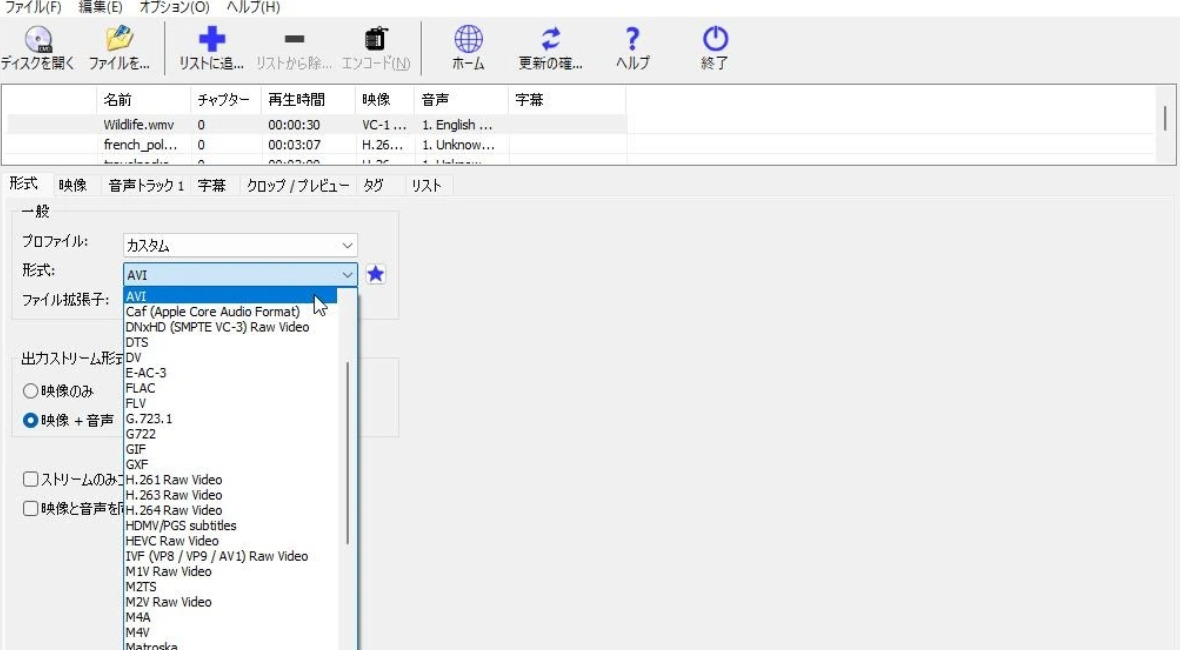Choose M1V Raw Video format
The image size is (1180, 650).
click(x=230, y=571)
